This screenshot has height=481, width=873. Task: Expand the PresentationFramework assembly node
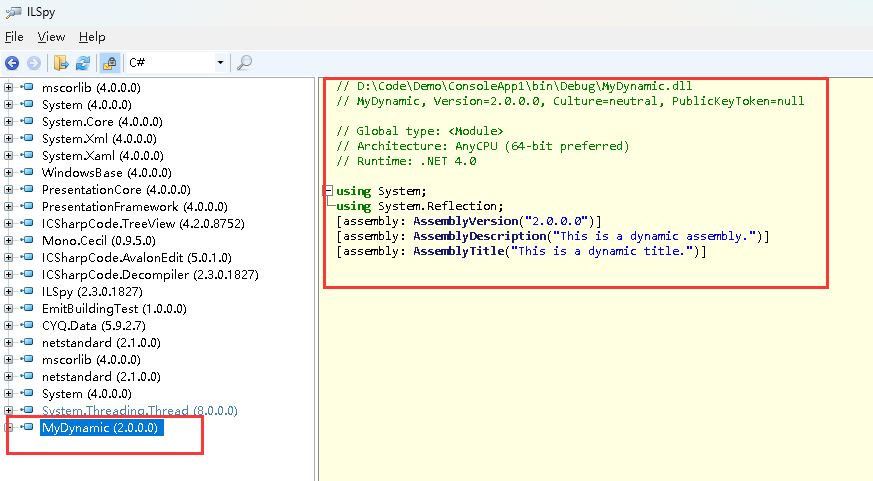(x=8, y=206)
